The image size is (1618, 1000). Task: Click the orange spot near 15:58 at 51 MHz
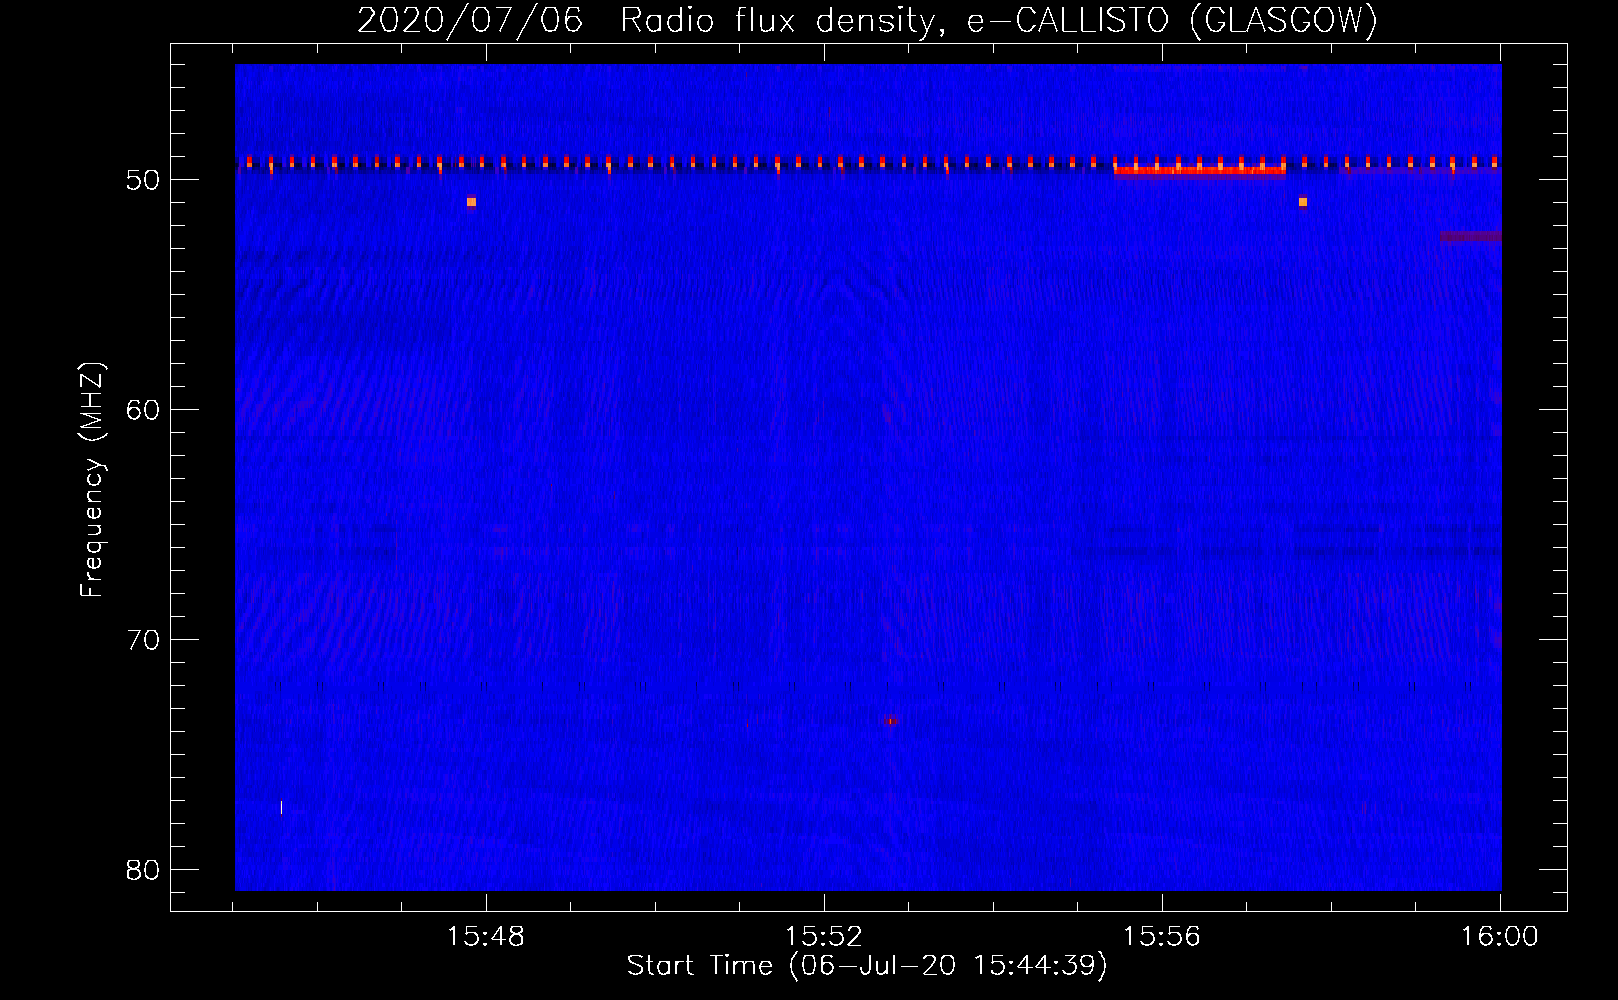click(1302, 202)
